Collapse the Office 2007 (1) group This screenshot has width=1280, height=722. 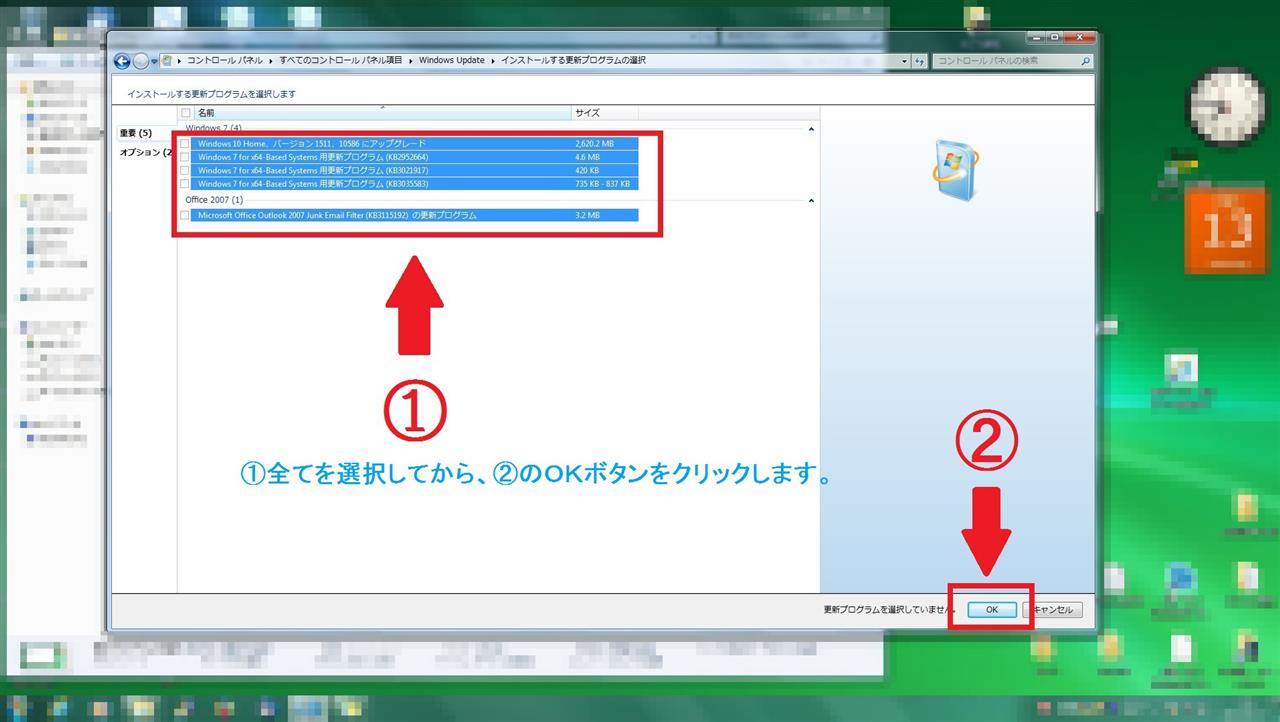(811, 200)
